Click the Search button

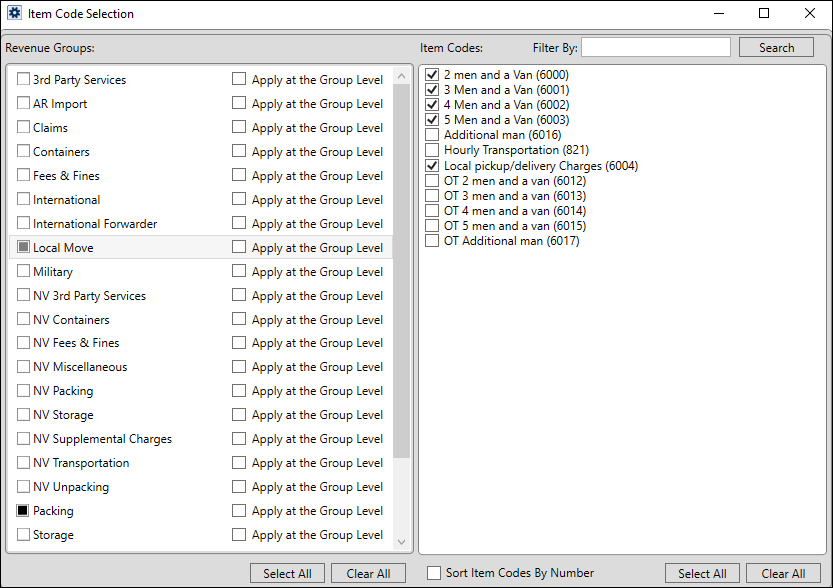click(x=776, y=47)
